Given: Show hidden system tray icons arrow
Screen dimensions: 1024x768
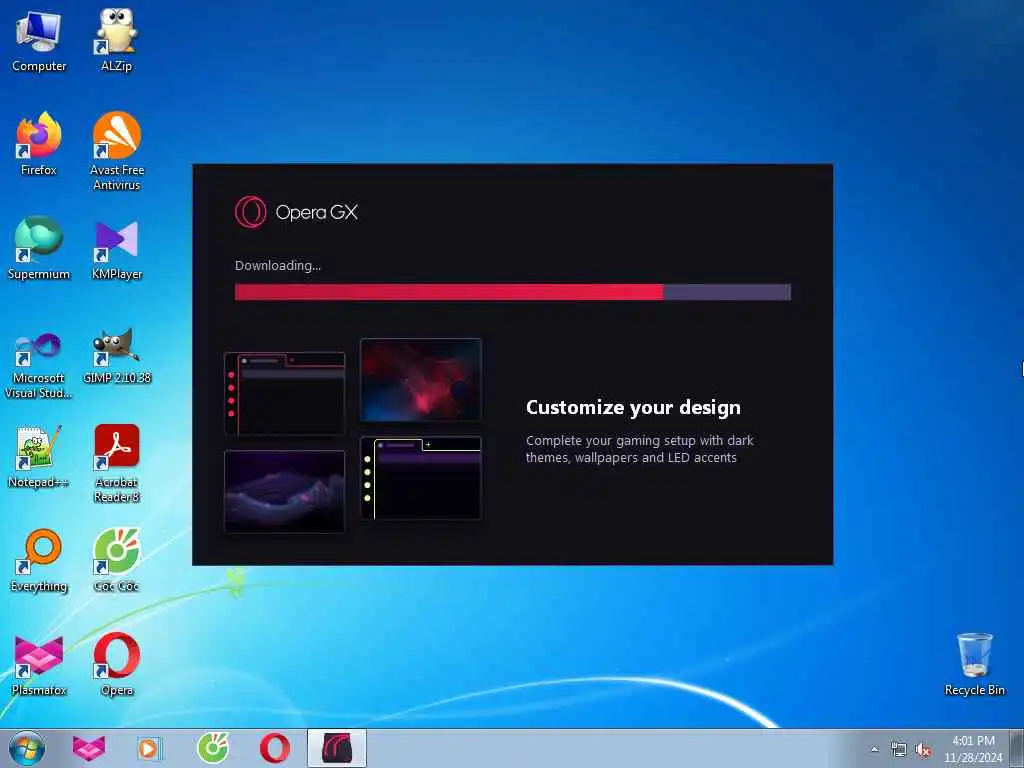Looking at the screenshot, I should point(874,750).
